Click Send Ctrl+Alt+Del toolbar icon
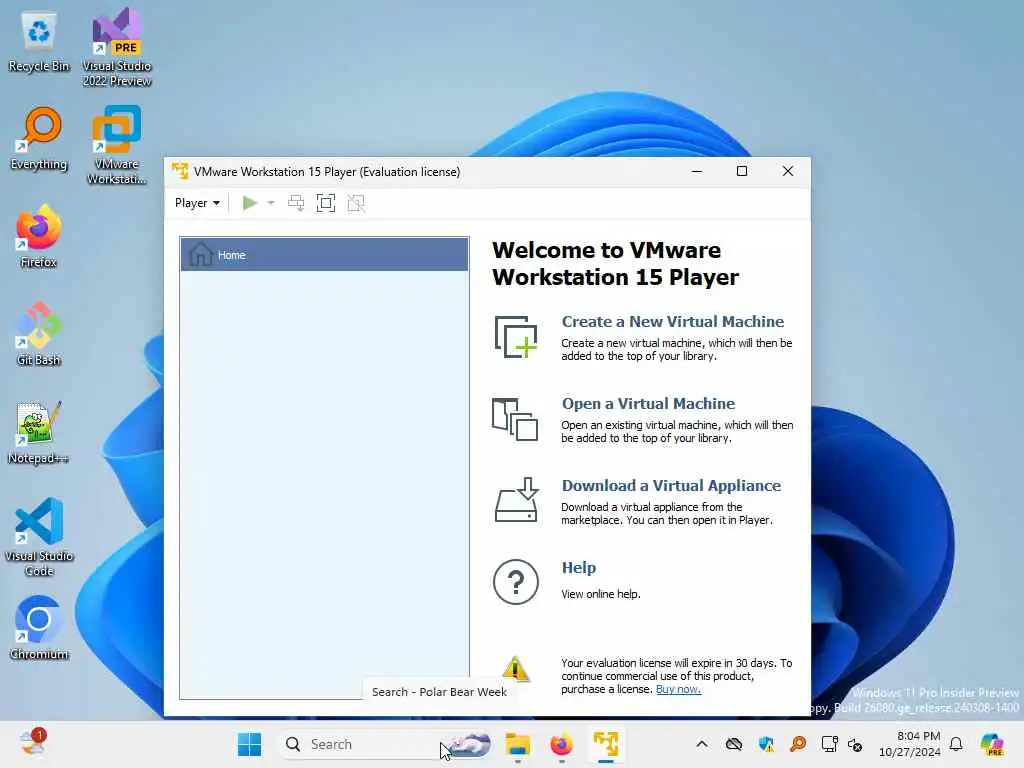The height and width of the screenshot is (768, 1024). click(x=296, y=203)
